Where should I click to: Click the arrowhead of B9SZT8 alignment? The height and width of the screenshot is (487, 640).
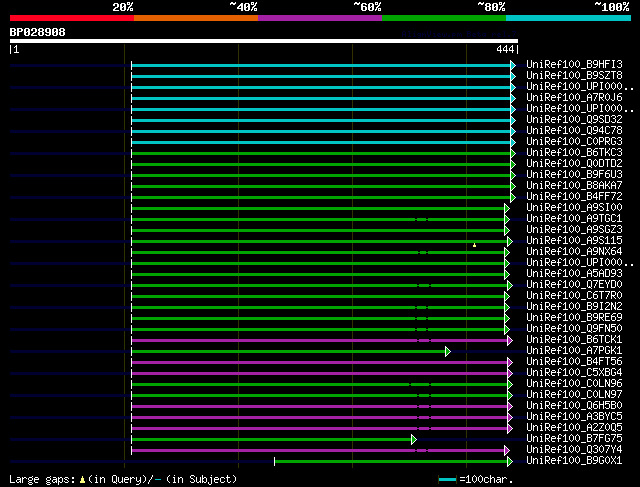pyautogui.click(x=513, y=76)
